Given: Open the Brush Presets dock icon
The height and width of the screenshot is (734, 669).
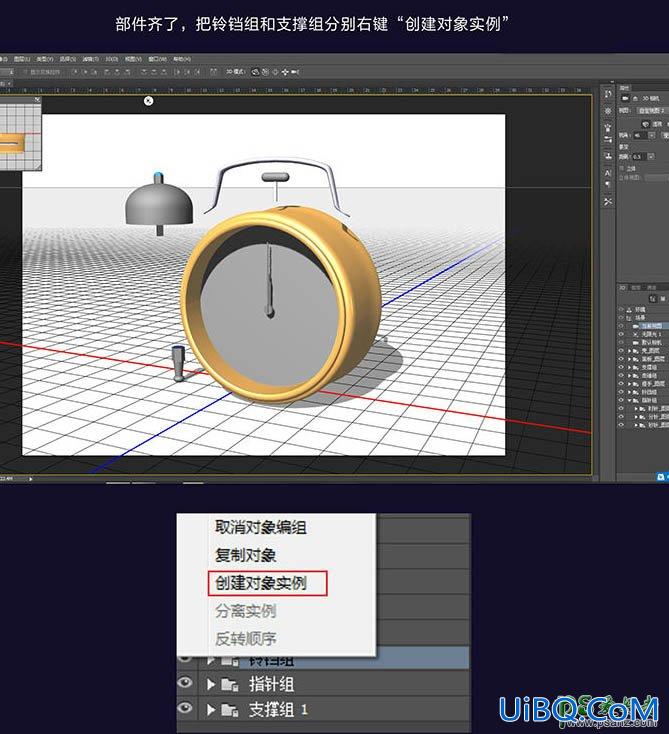Looking at the screenshot, I should click(608, 127).
